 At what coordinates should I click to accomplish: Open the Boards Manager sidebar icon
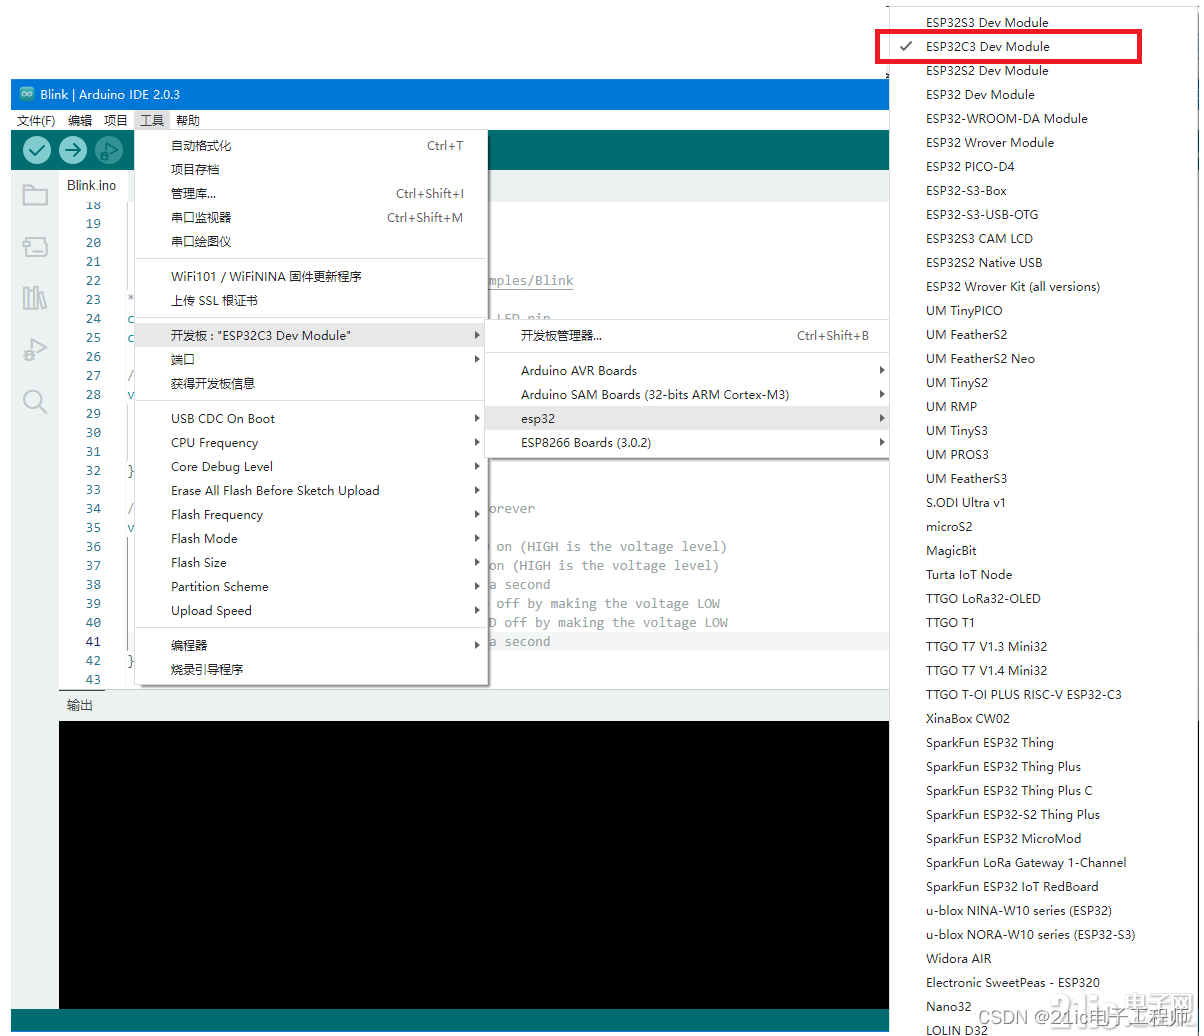point(34,247)
